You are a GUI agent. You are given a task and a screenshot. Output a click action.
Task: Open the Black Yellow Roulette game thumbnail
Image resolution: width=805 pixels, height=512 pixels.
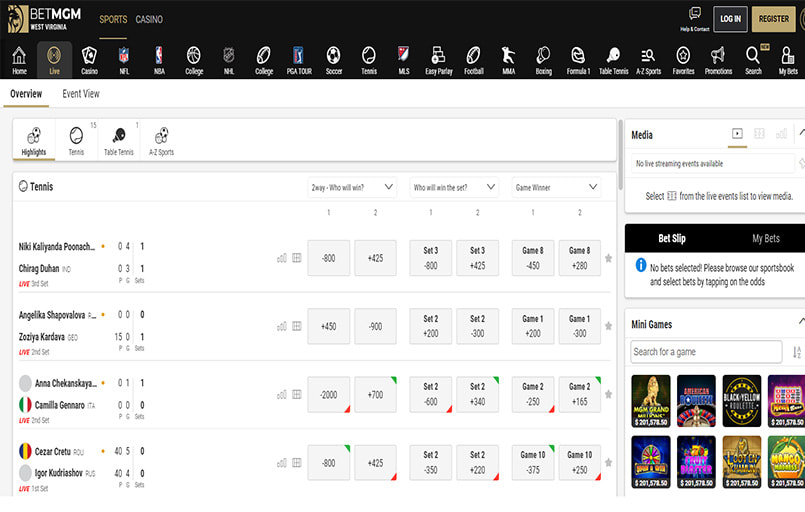pos(742,401)
